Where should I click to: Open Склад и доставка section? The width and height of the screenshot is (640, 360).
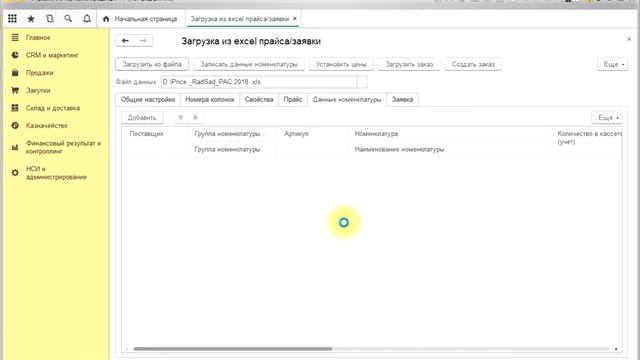click(x=53, y=108)
